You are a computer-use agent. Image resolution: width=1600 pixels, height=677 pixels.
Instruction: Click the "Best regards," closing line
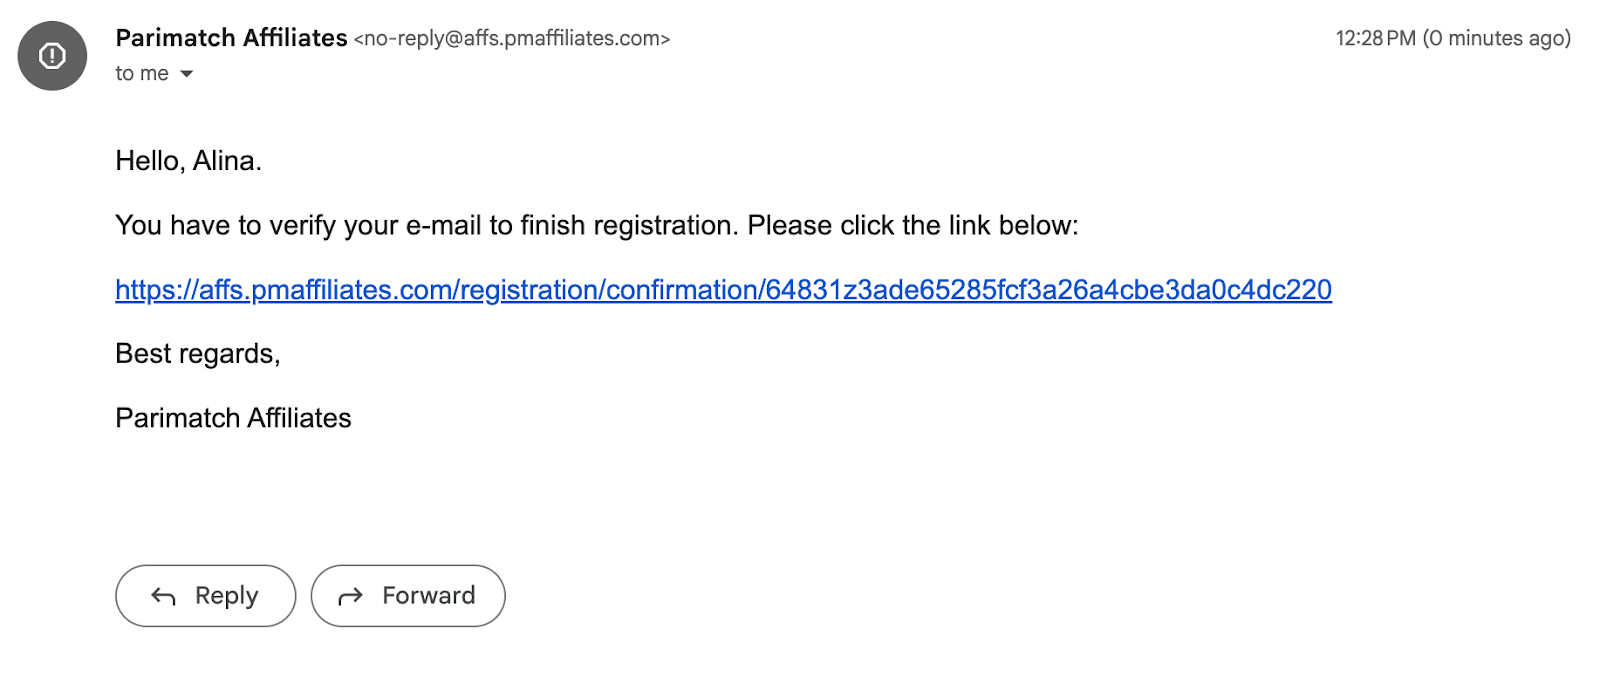tap(198, 354)
